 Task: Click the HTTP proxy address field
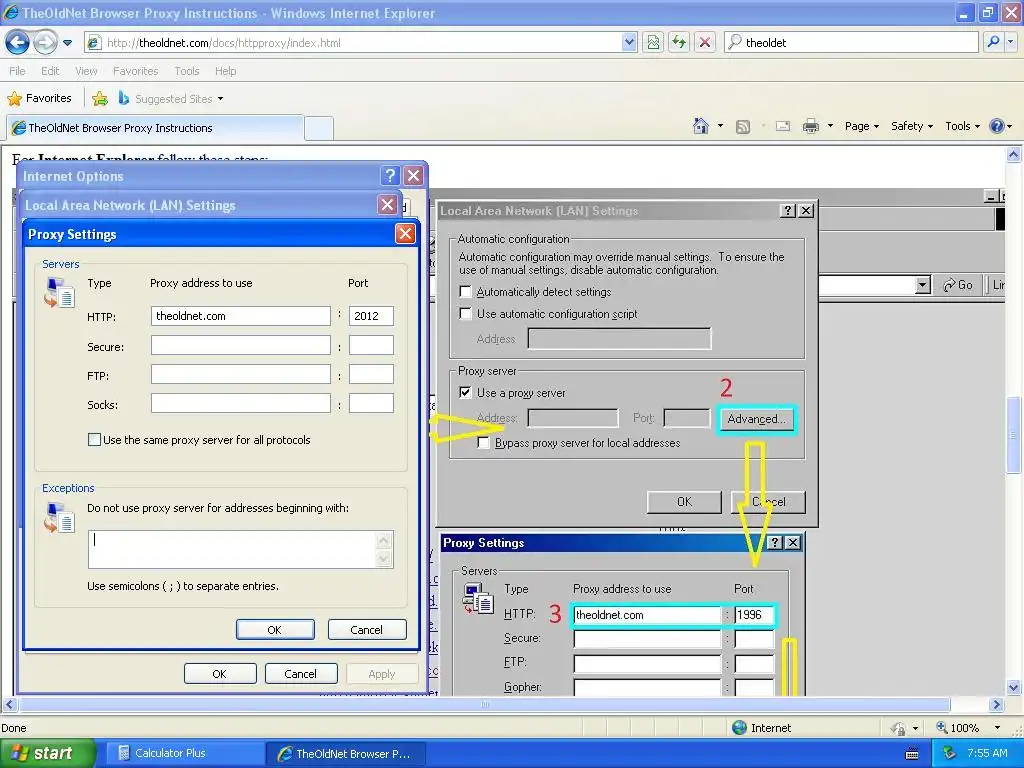click(x=240, y=316)
